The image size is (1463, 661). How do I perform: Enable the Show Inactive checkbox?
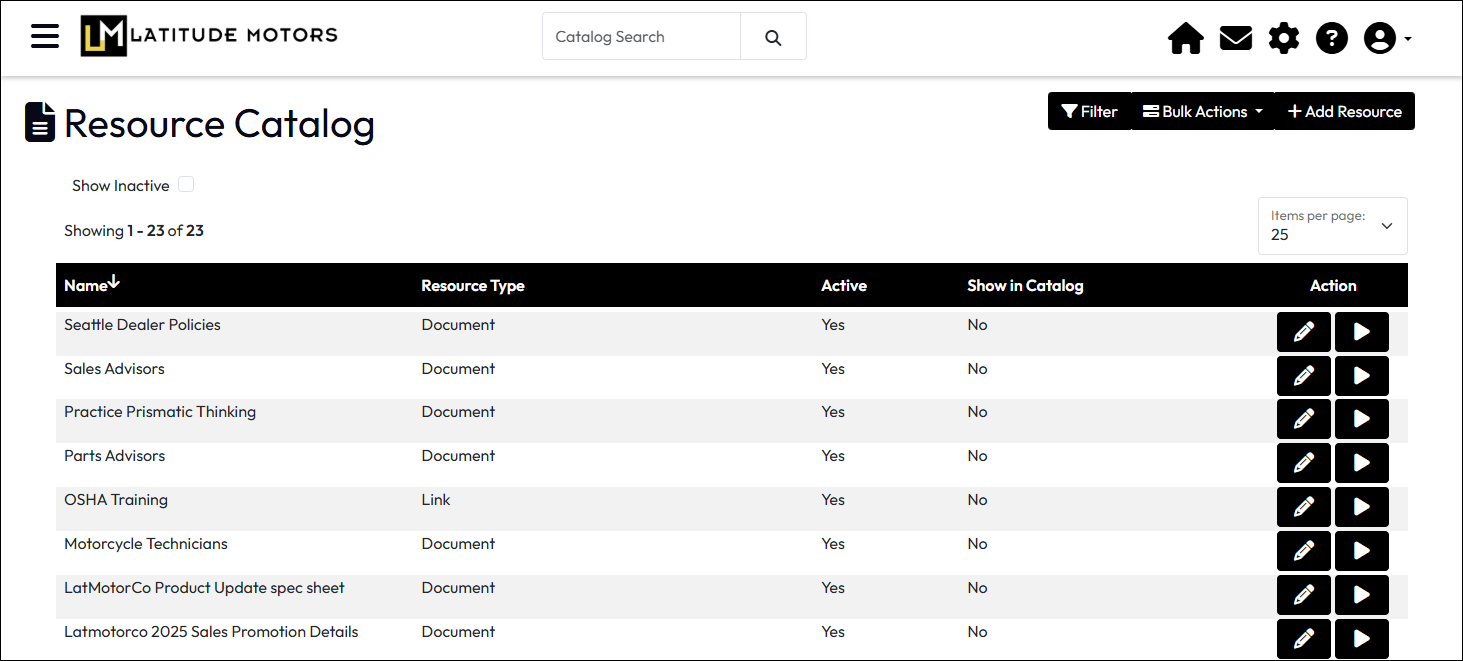tap(186, 184)
